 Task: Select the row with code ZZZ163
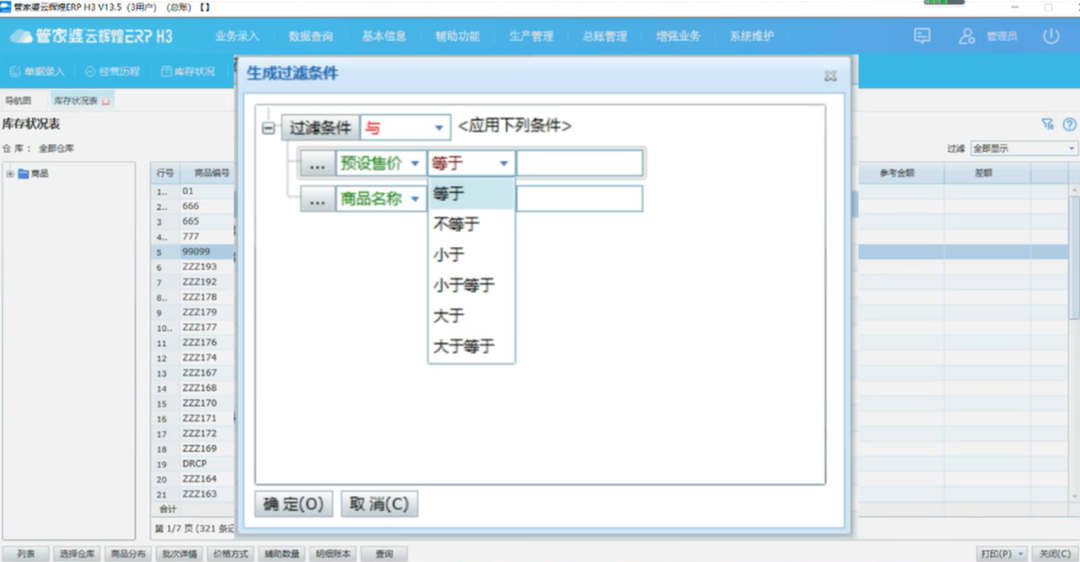tap(199, 495)
